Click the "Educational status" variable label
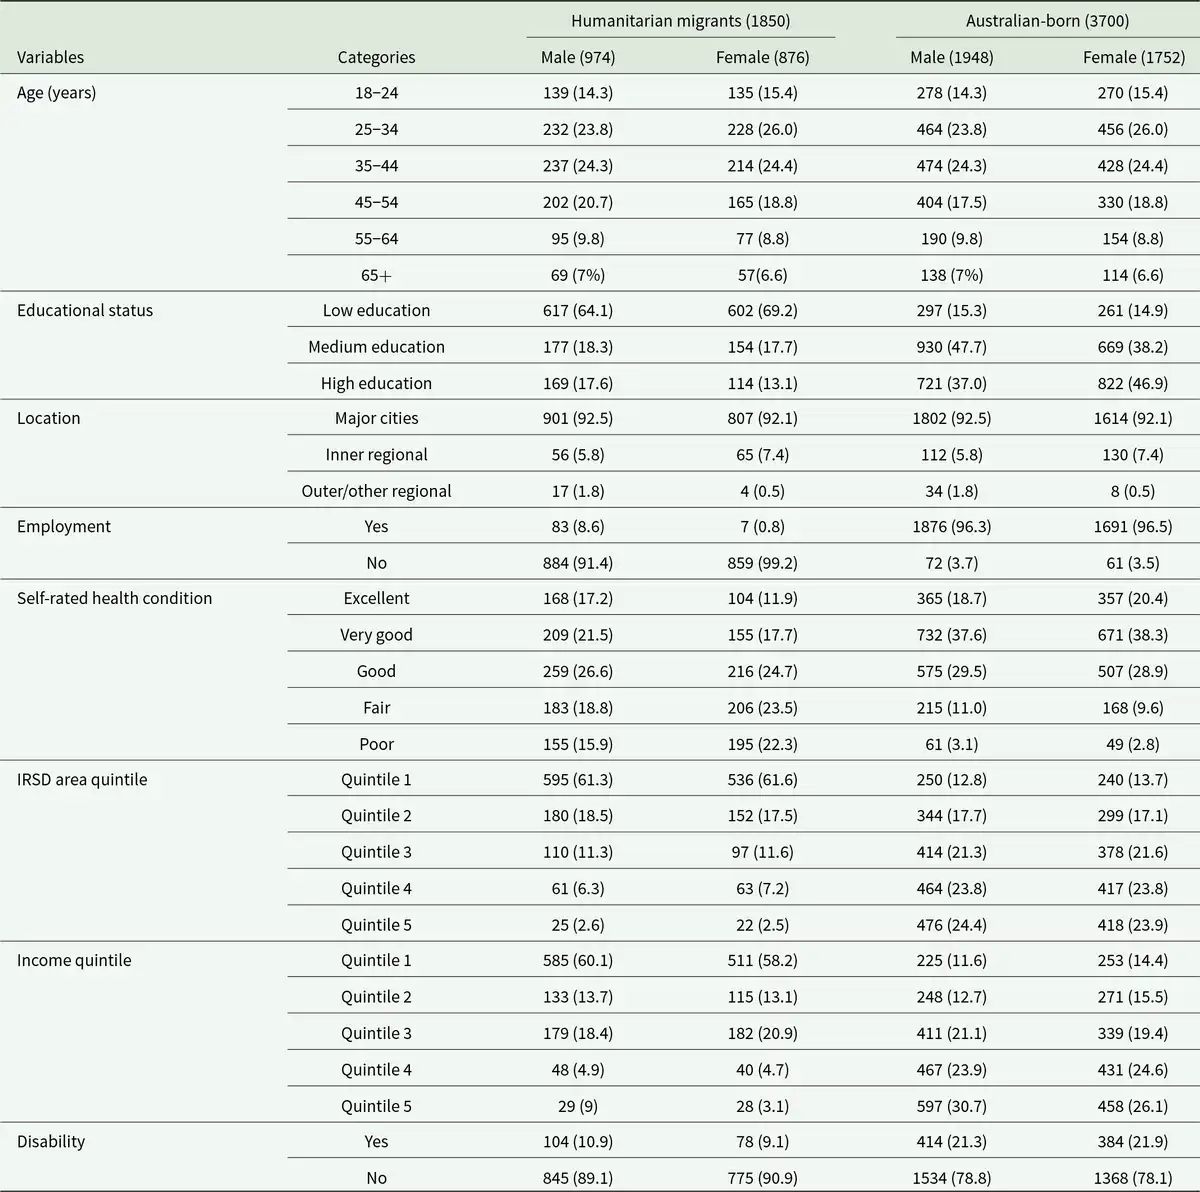Viewport: 1200px width, 1192px height. [85, 311]
